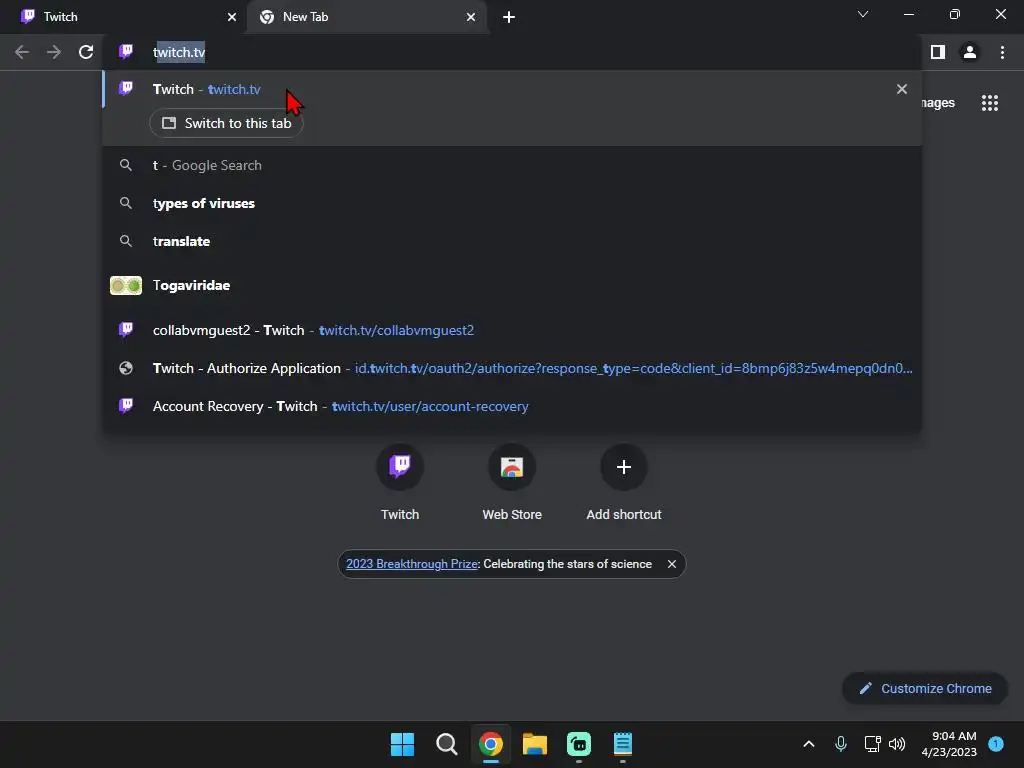Viewport: 1024px width, 768px height.
Task: Open the tab search chevron
Action: pyautogui.click(x=863, y=14)
